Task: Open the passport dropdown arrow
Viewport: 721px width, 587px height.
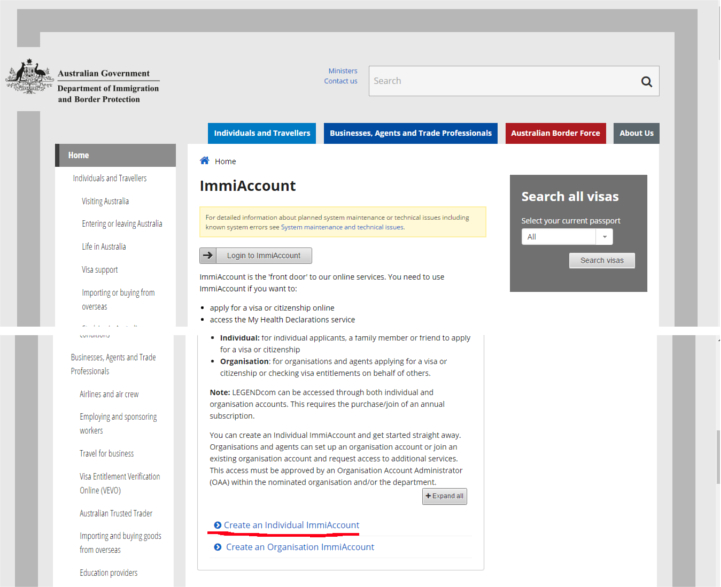Action: pyautogui.click(x=604, y=237)
